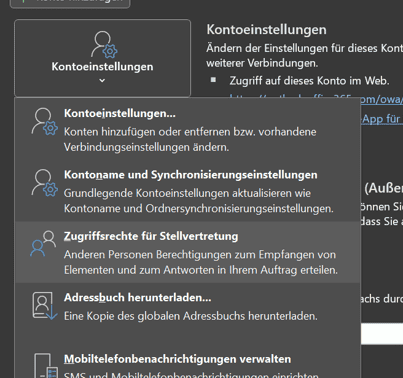Open the owa web access link
Screen dimensions: 403x378
[x=382, y=99]
